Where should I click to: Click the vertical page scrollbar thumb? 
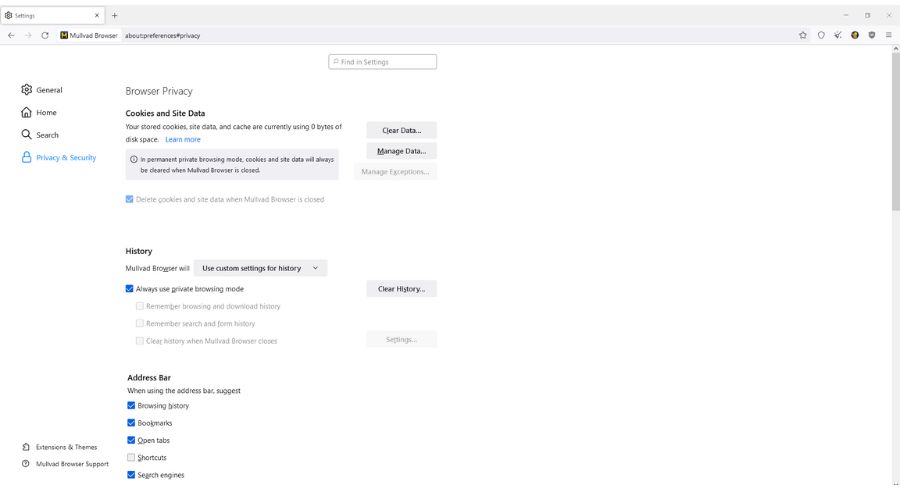pyautogui.click(x=895, y=132)
